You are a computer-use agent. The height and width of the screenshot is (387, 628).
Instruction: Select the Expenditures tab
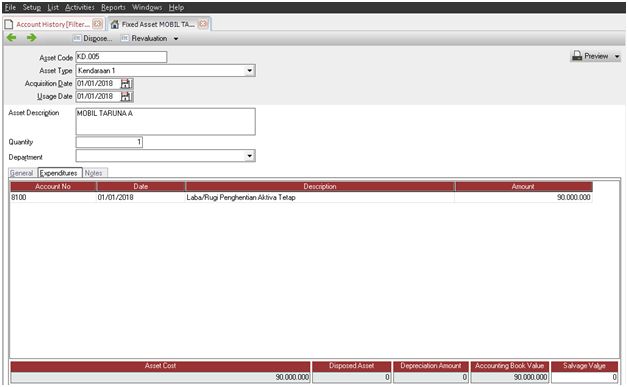pos(59,173)
